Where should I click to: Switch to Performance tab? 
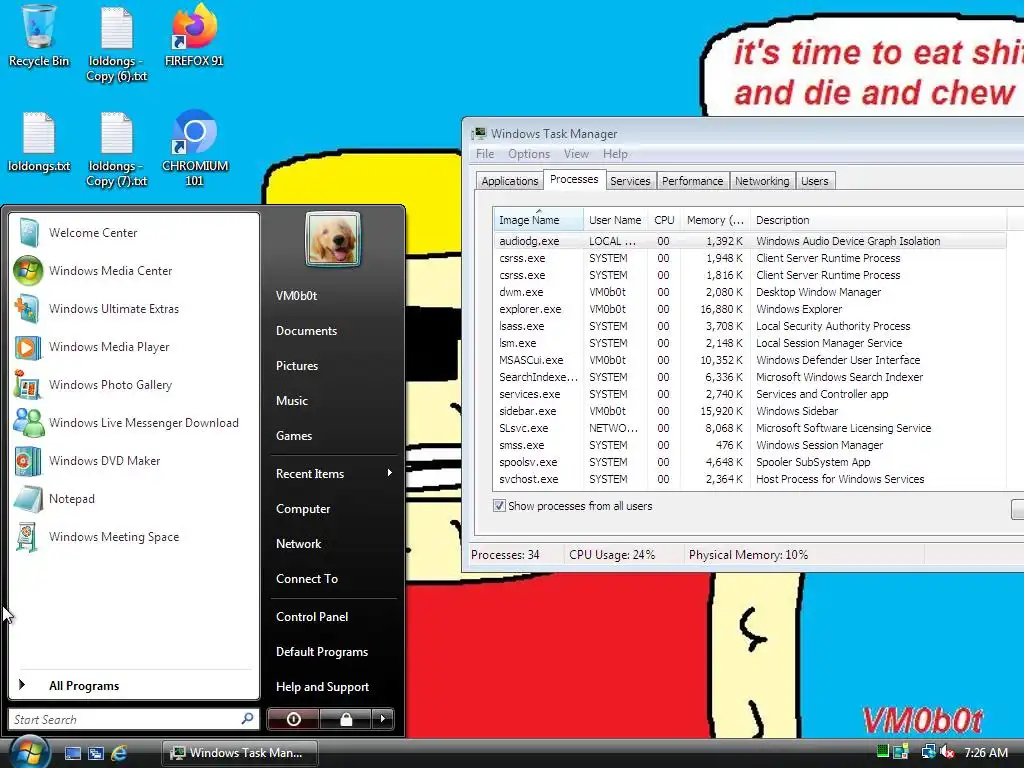(692, 181)
